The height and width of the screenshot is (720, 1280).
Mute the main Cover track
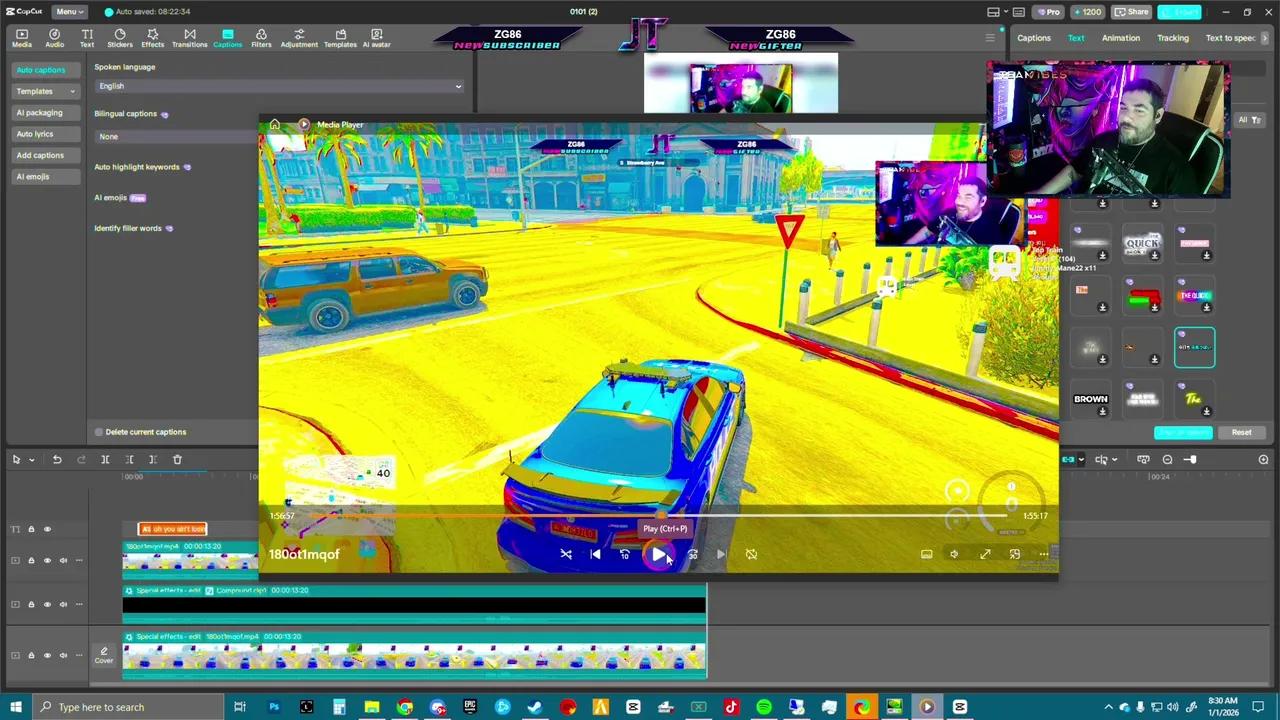[x=63, y=655]
